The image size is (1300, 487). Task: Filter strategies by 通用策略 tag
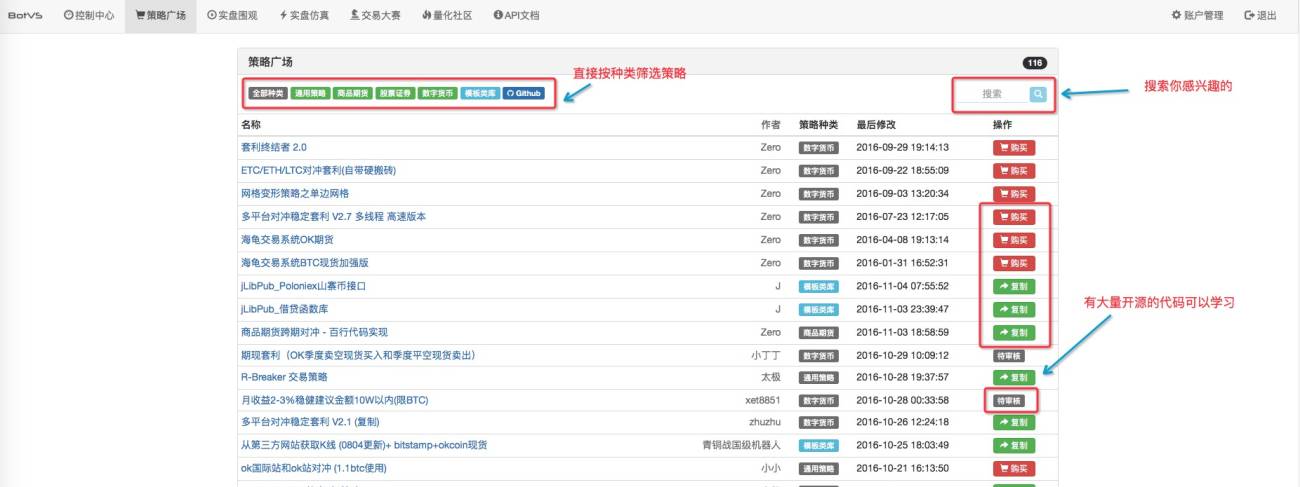310,93
